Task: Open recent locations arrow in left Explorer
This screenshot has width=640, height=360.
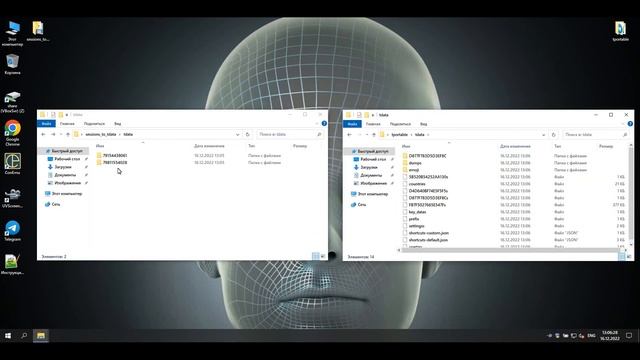Action: (x=61, y=134)
